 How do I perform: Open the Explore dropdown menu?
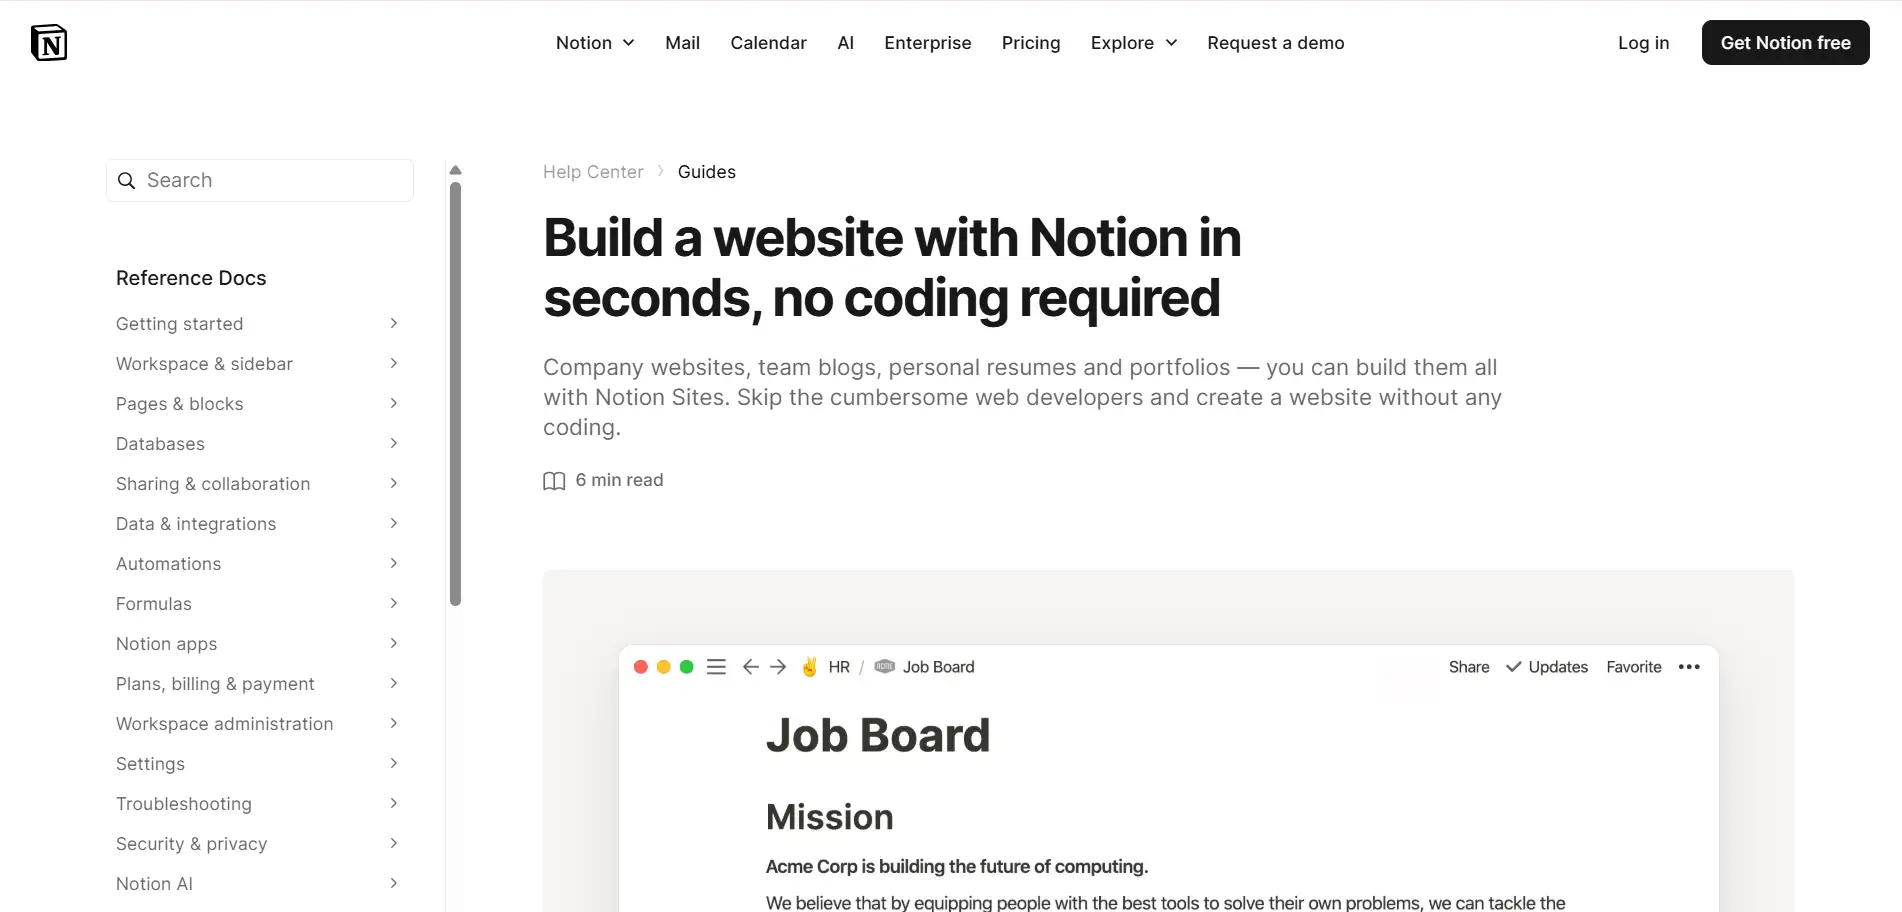(1132, 43)
